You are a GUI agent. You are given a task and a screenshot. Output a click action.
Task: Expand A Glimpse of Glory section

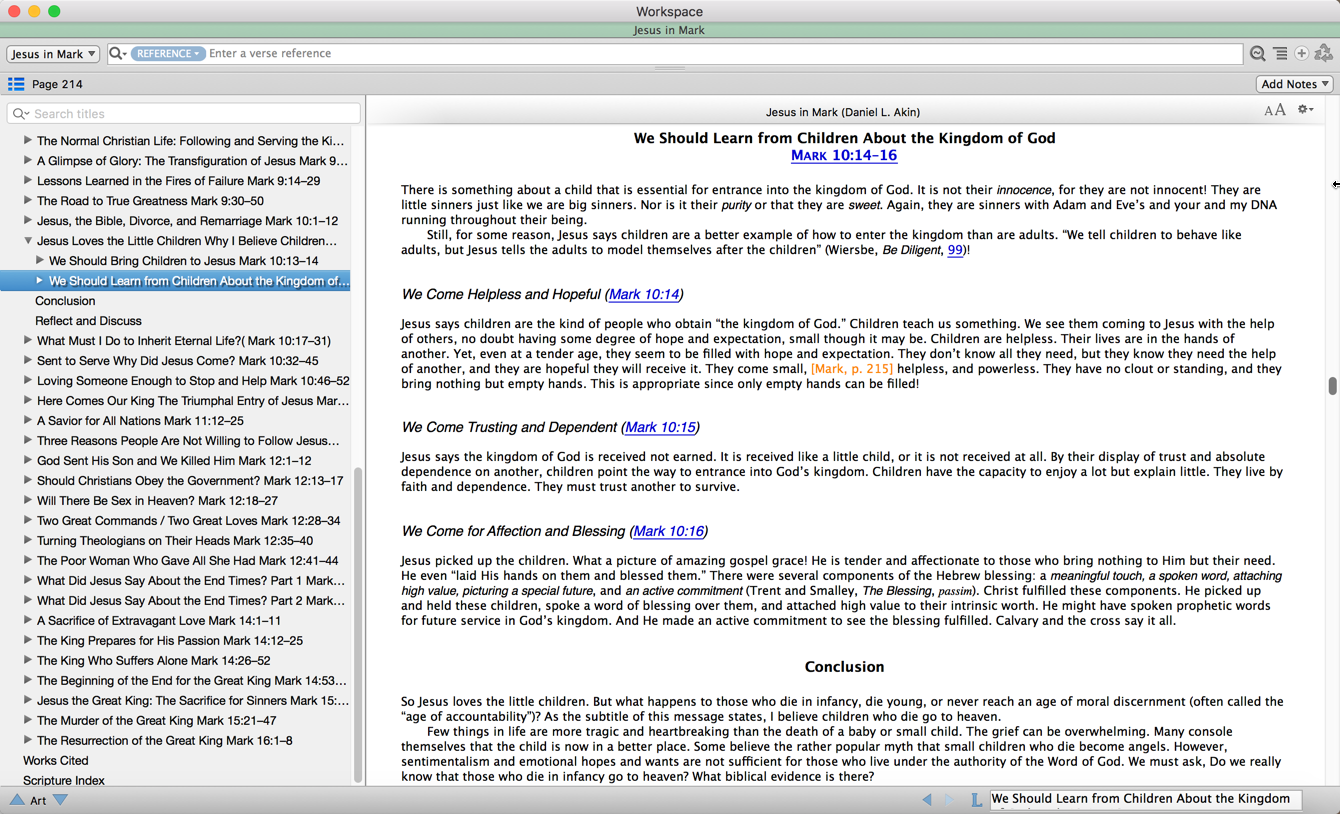click(x=28, y=161)
